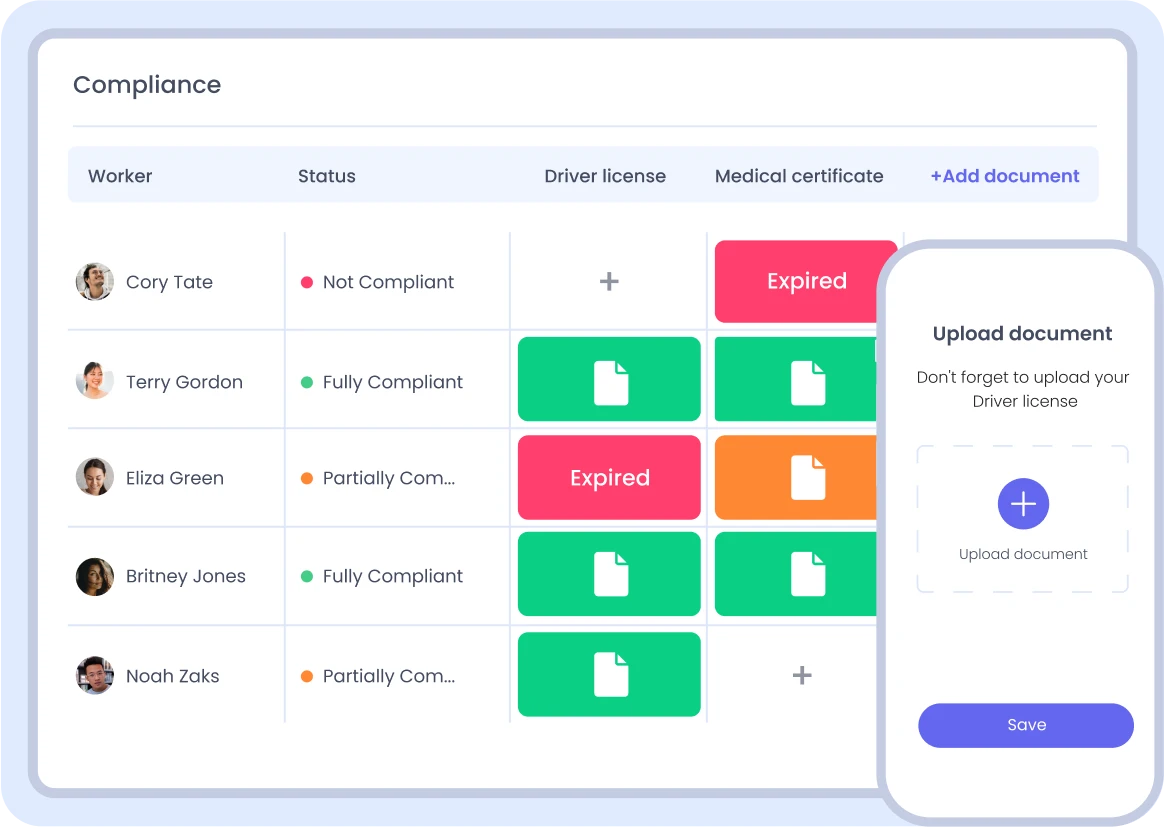Save the uploaded document
This screenshot has width=1164, height=827.
click(1026, 725)
